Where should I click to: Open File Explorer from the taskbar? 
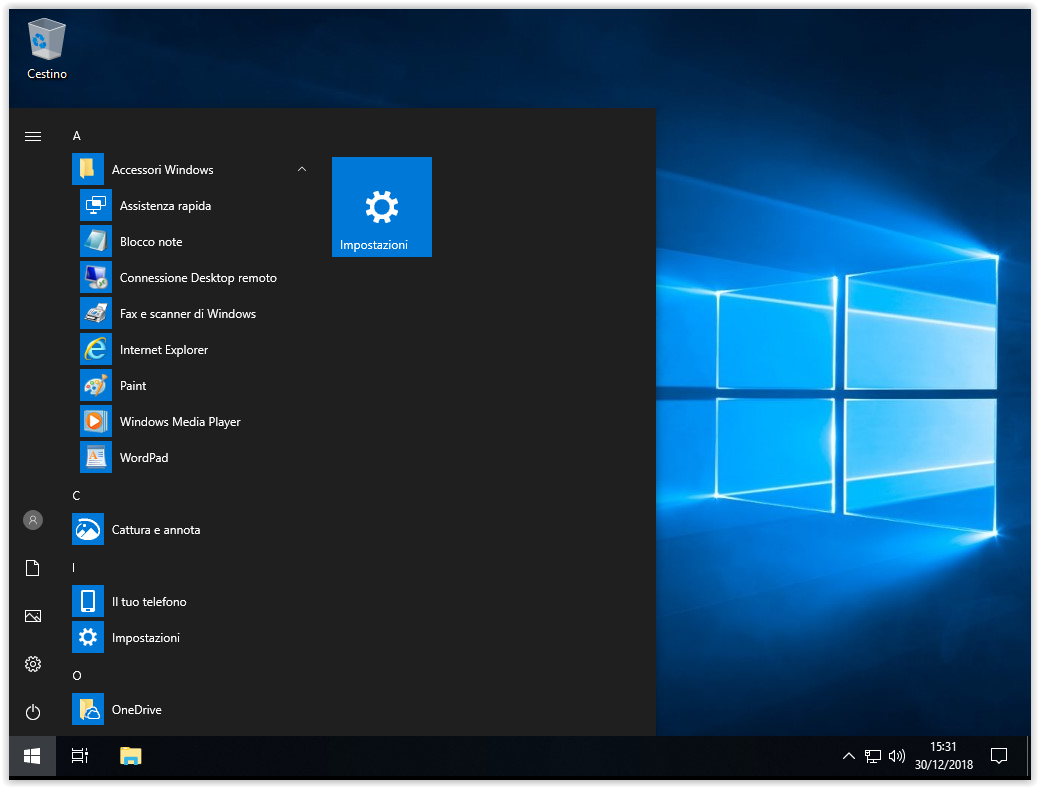pos(131,756)
